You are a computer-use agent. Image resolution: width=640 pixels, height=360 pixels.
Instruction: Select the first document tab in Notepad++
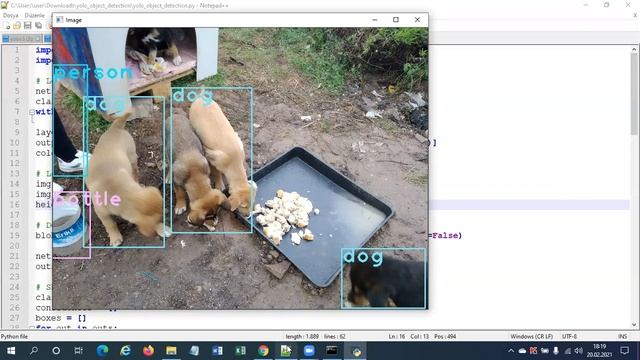22,39
